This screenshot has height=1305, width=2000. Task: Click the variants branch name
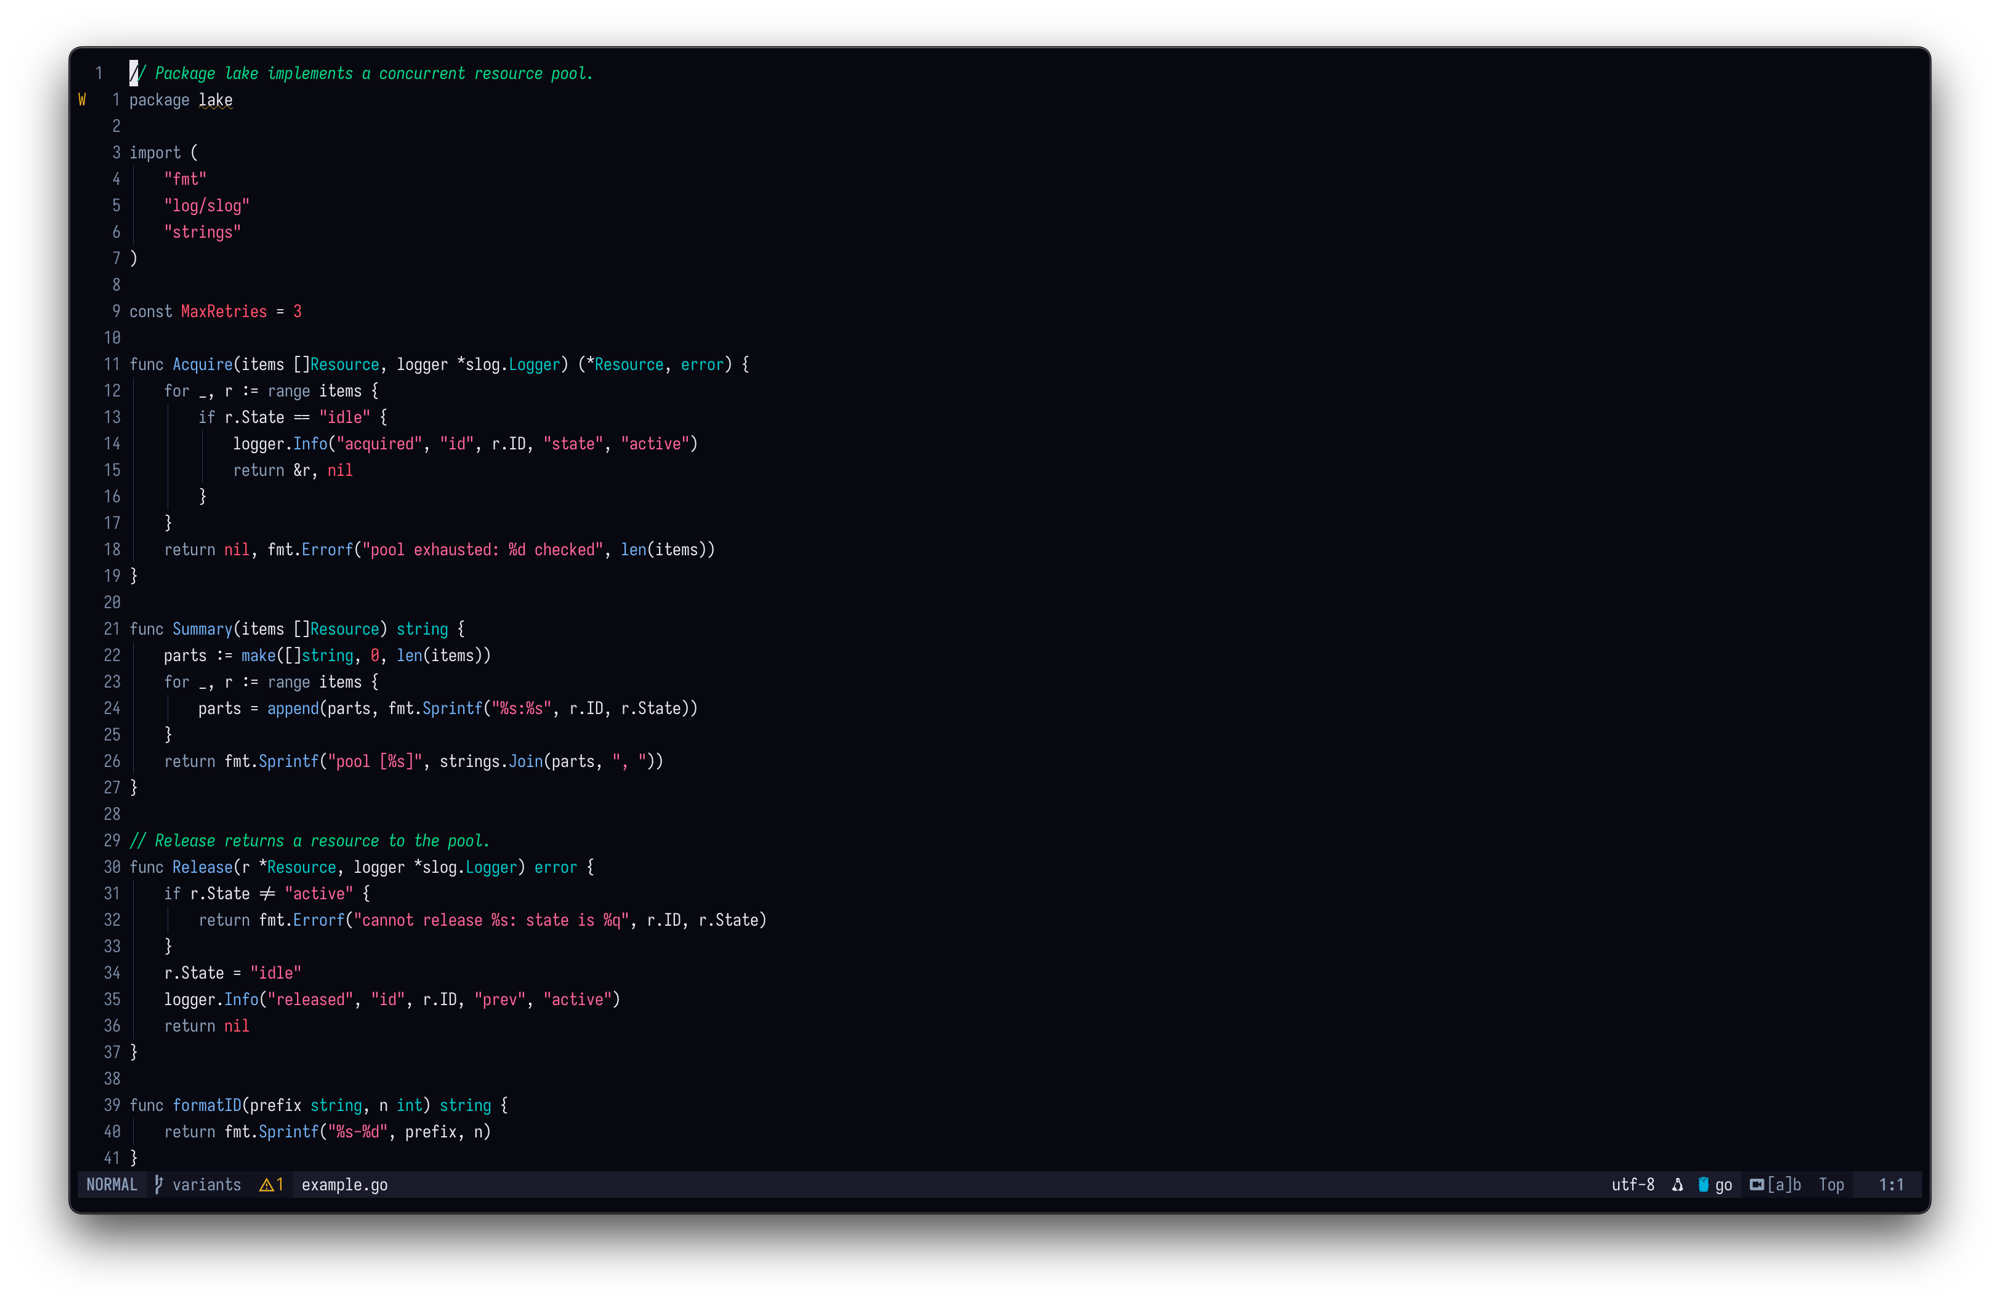(206, 1185)
